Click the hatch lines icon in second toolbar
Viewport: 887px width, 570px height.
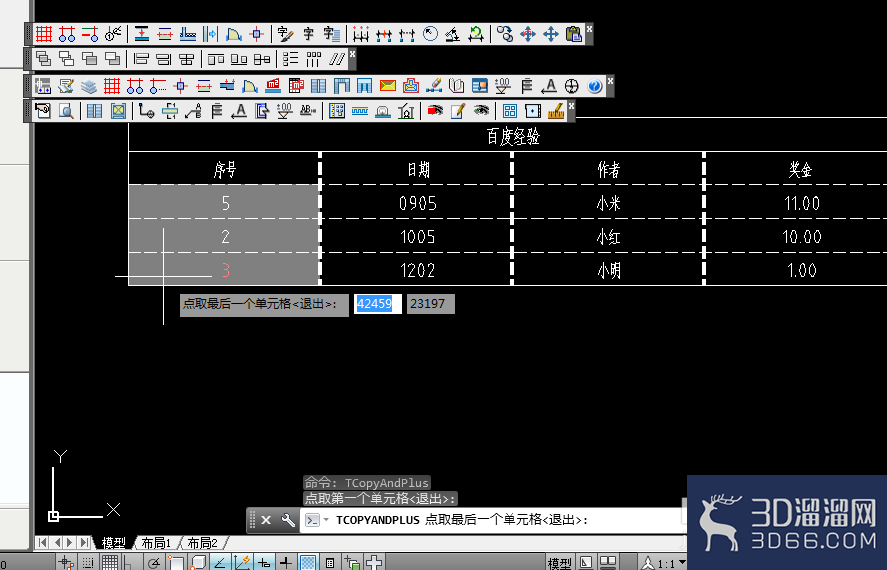click(337, 58)
